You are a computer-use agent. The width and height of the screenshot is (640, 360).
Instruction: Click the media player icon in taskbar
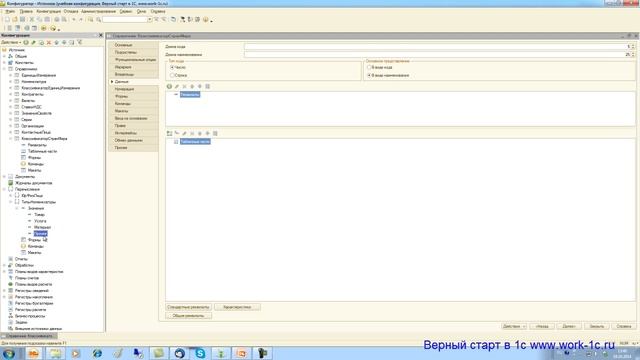(76, 353)
